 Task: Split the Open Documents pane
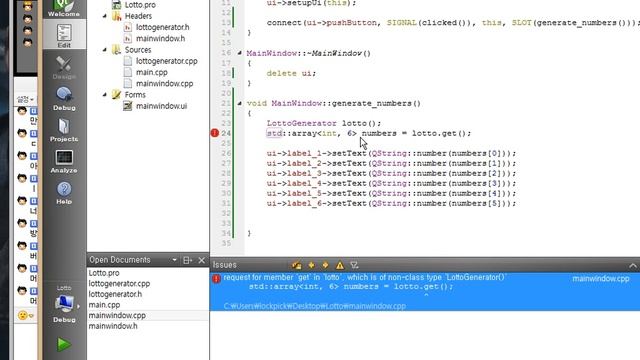(x=187, y=260)
